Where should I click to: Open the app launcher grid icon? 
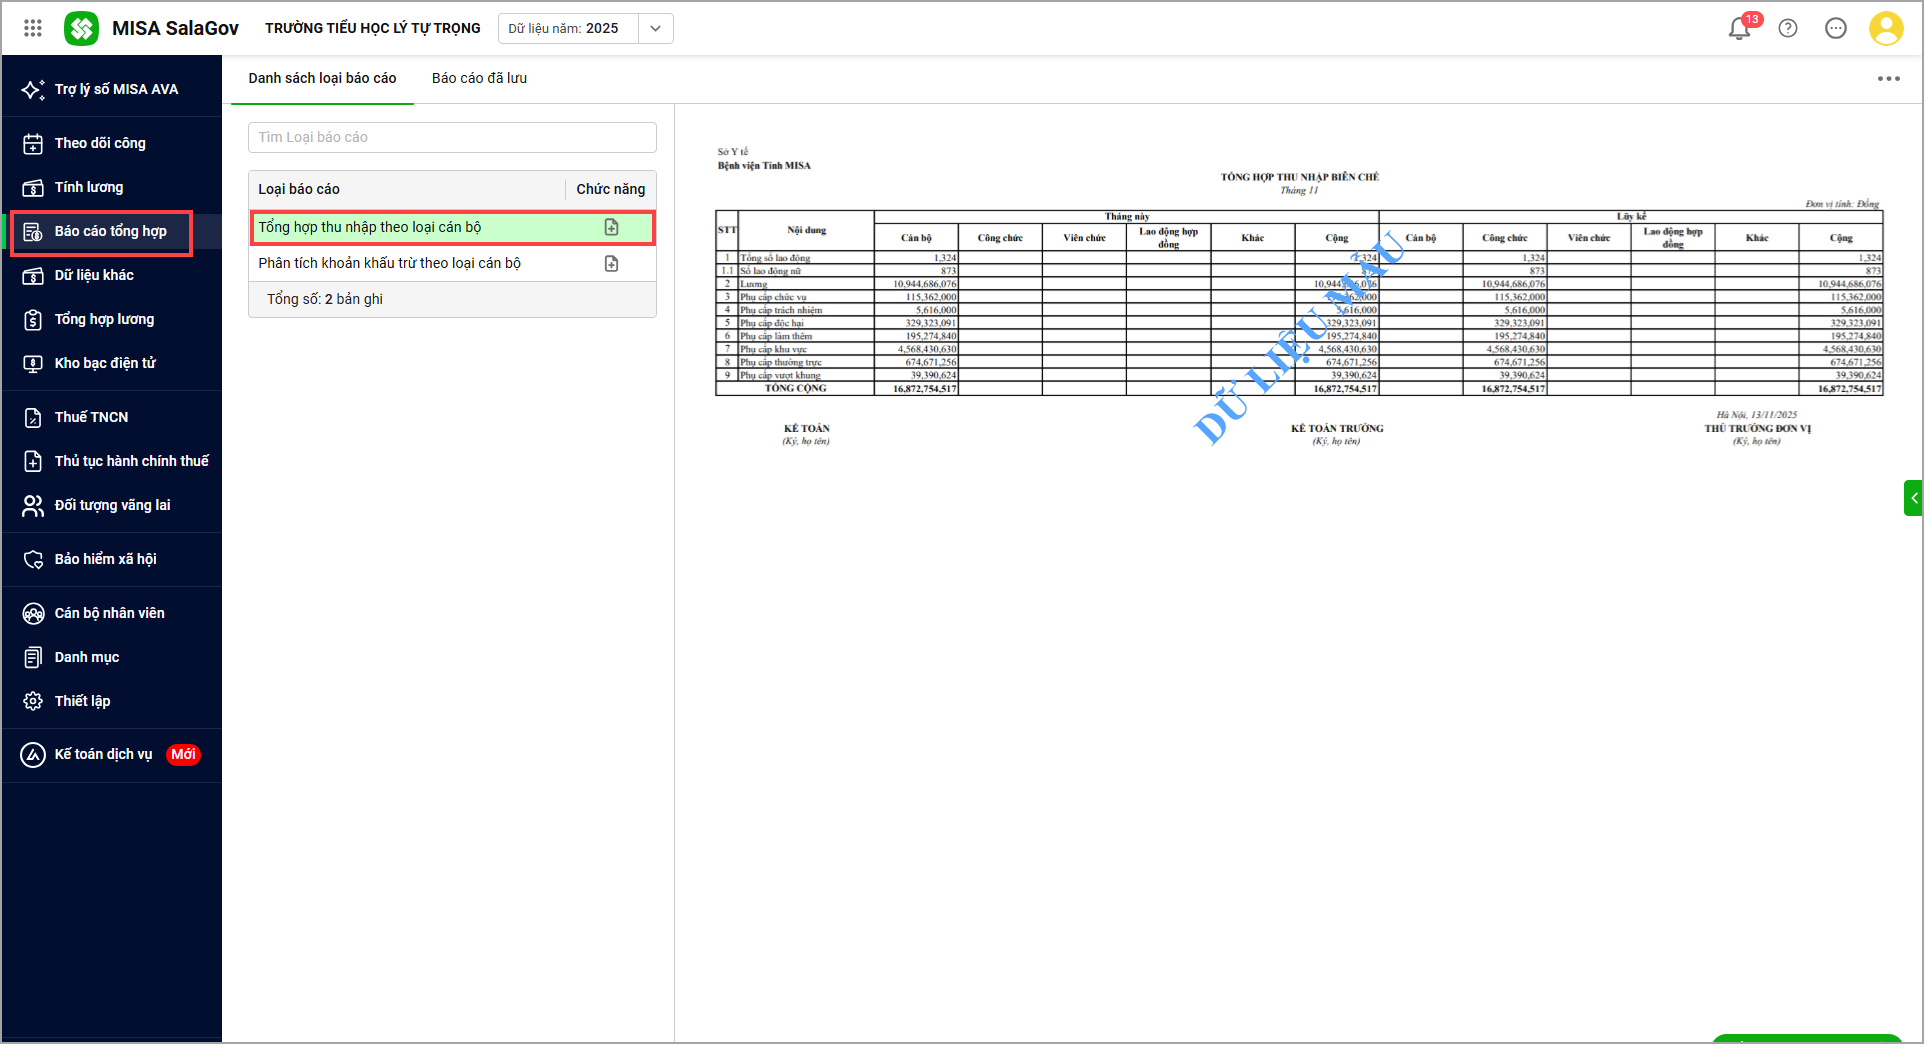[33, 28]
